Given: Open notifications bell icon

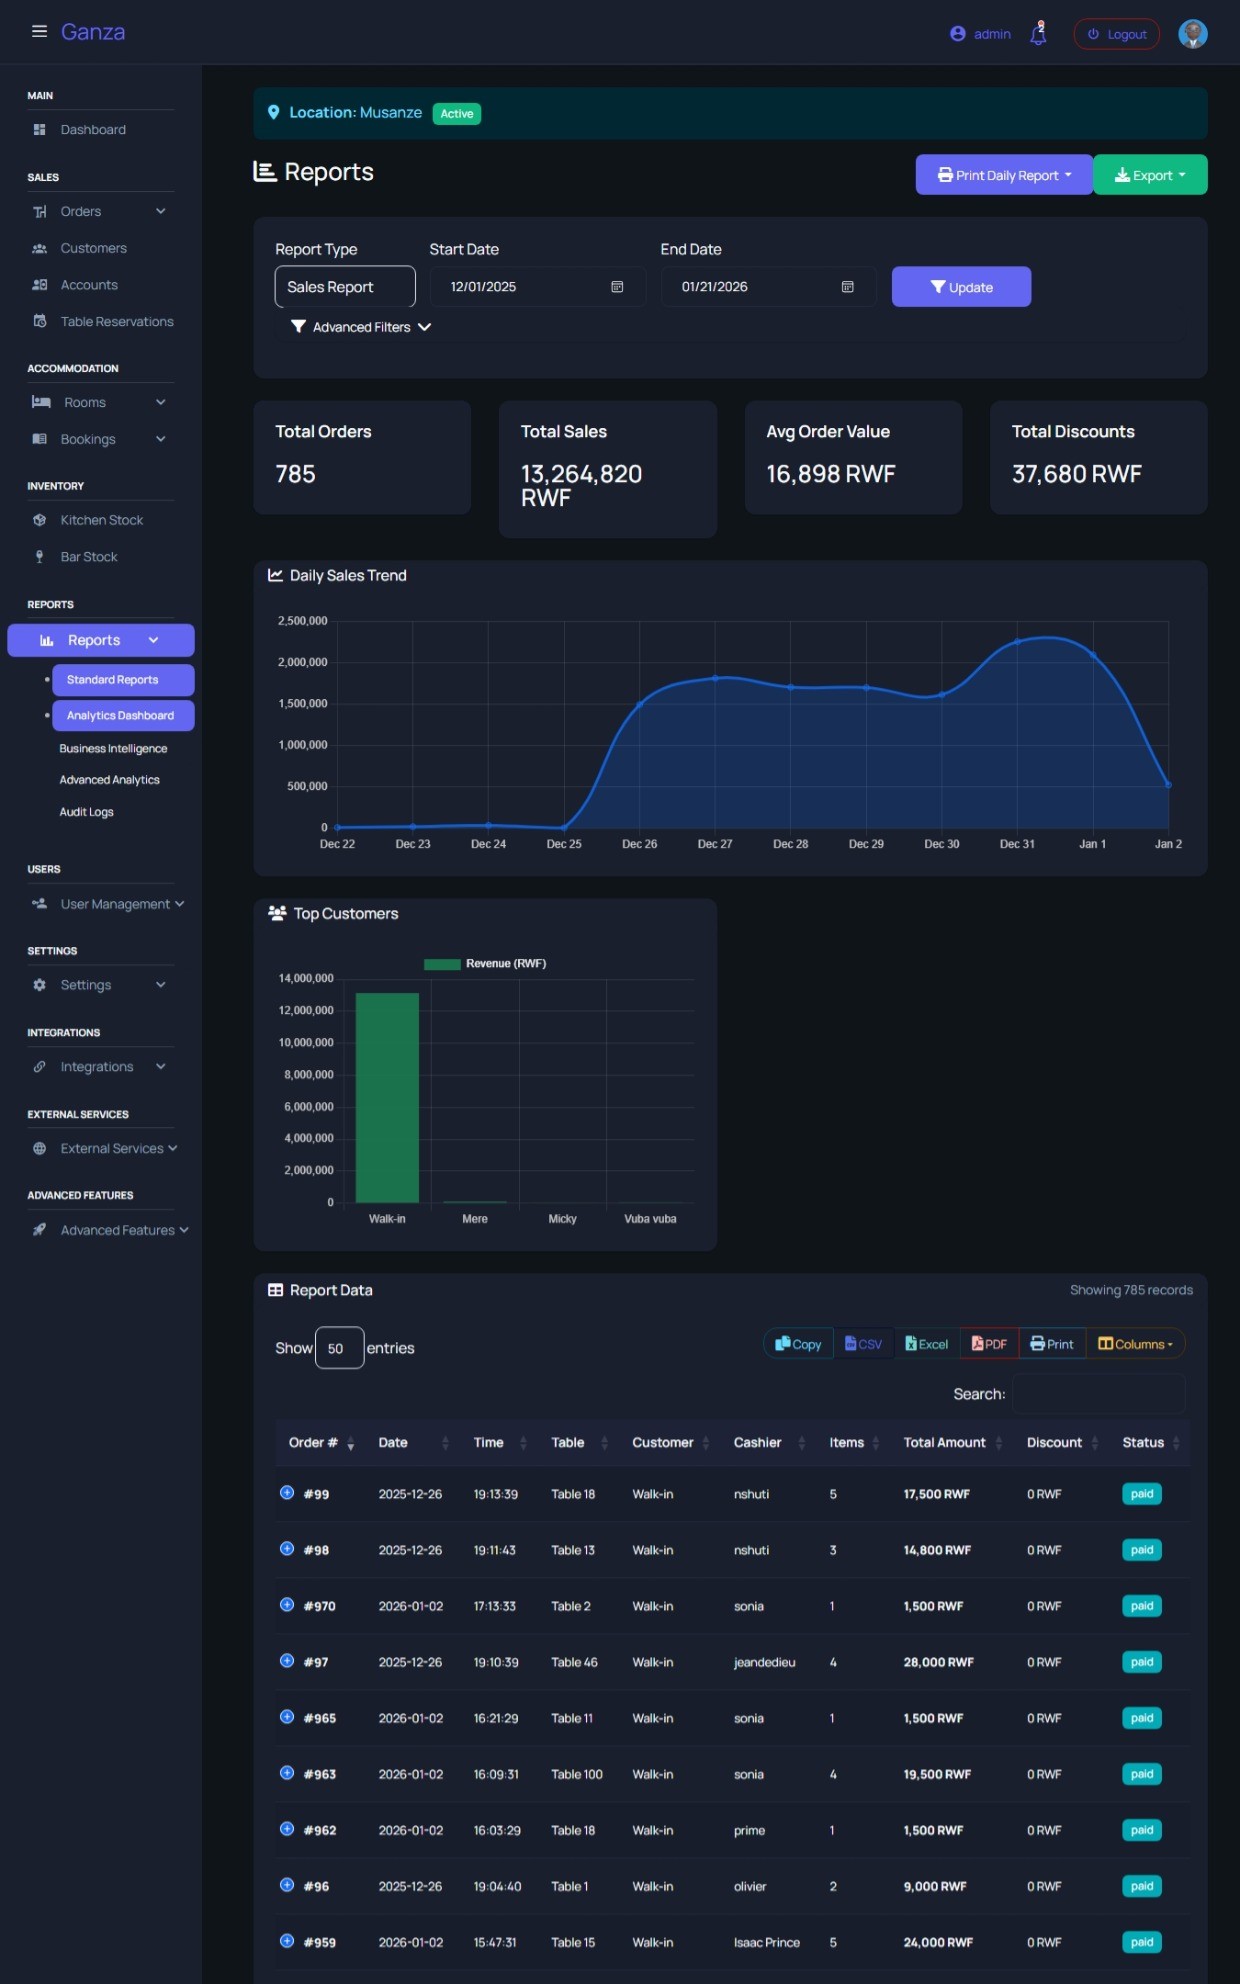Looking at the screenshot, I should pos(1039,33).
